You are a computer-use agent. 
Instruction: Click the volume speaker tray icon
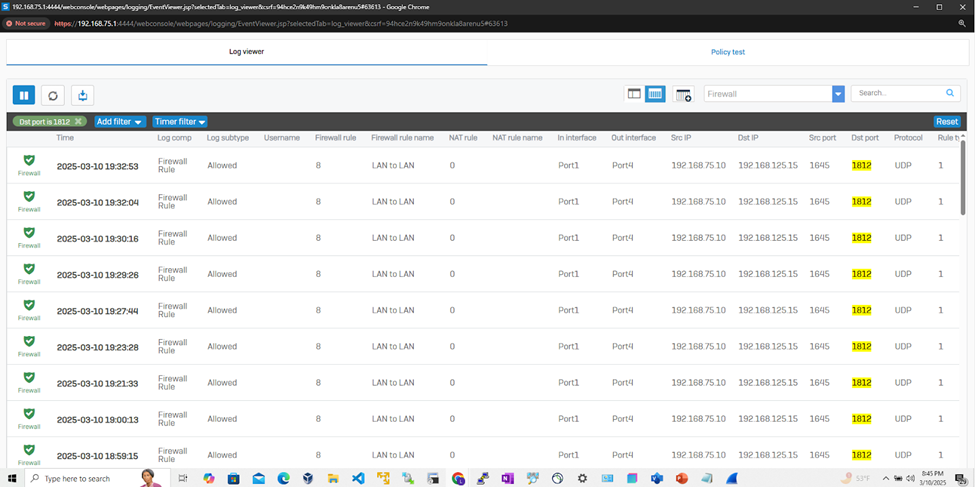[911, 478]
